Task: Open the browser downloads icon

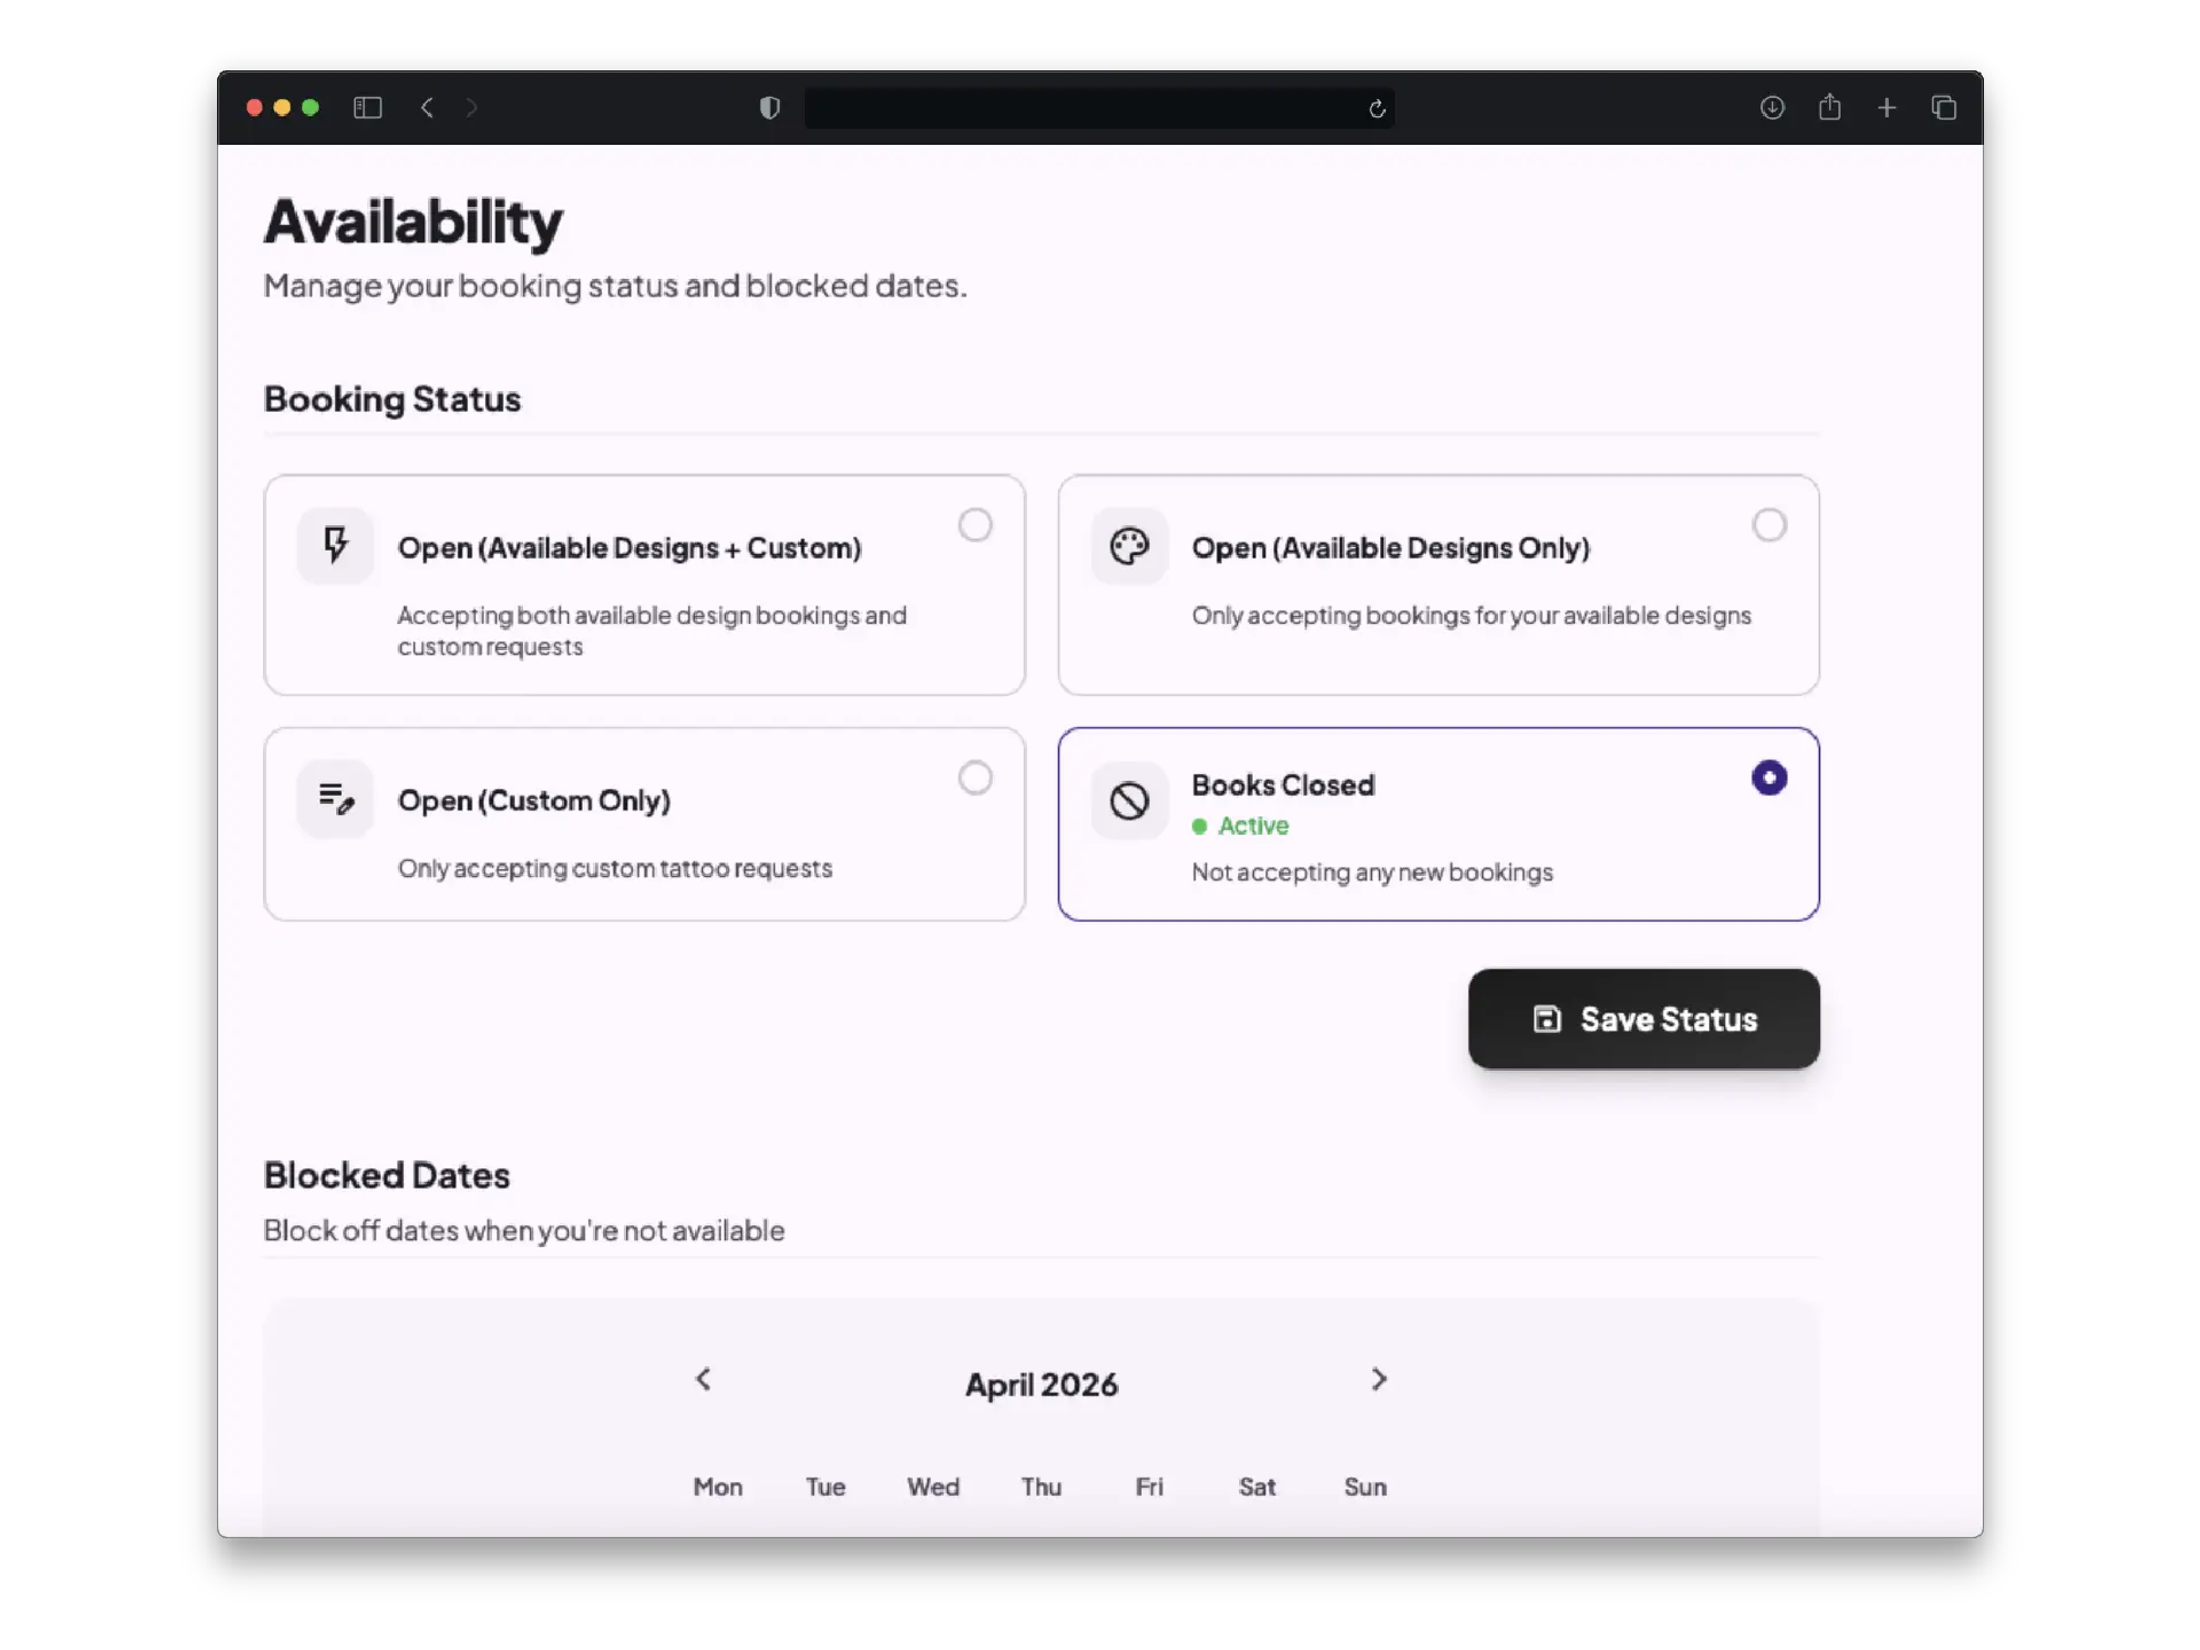Action: click(x=1771, y=107)
